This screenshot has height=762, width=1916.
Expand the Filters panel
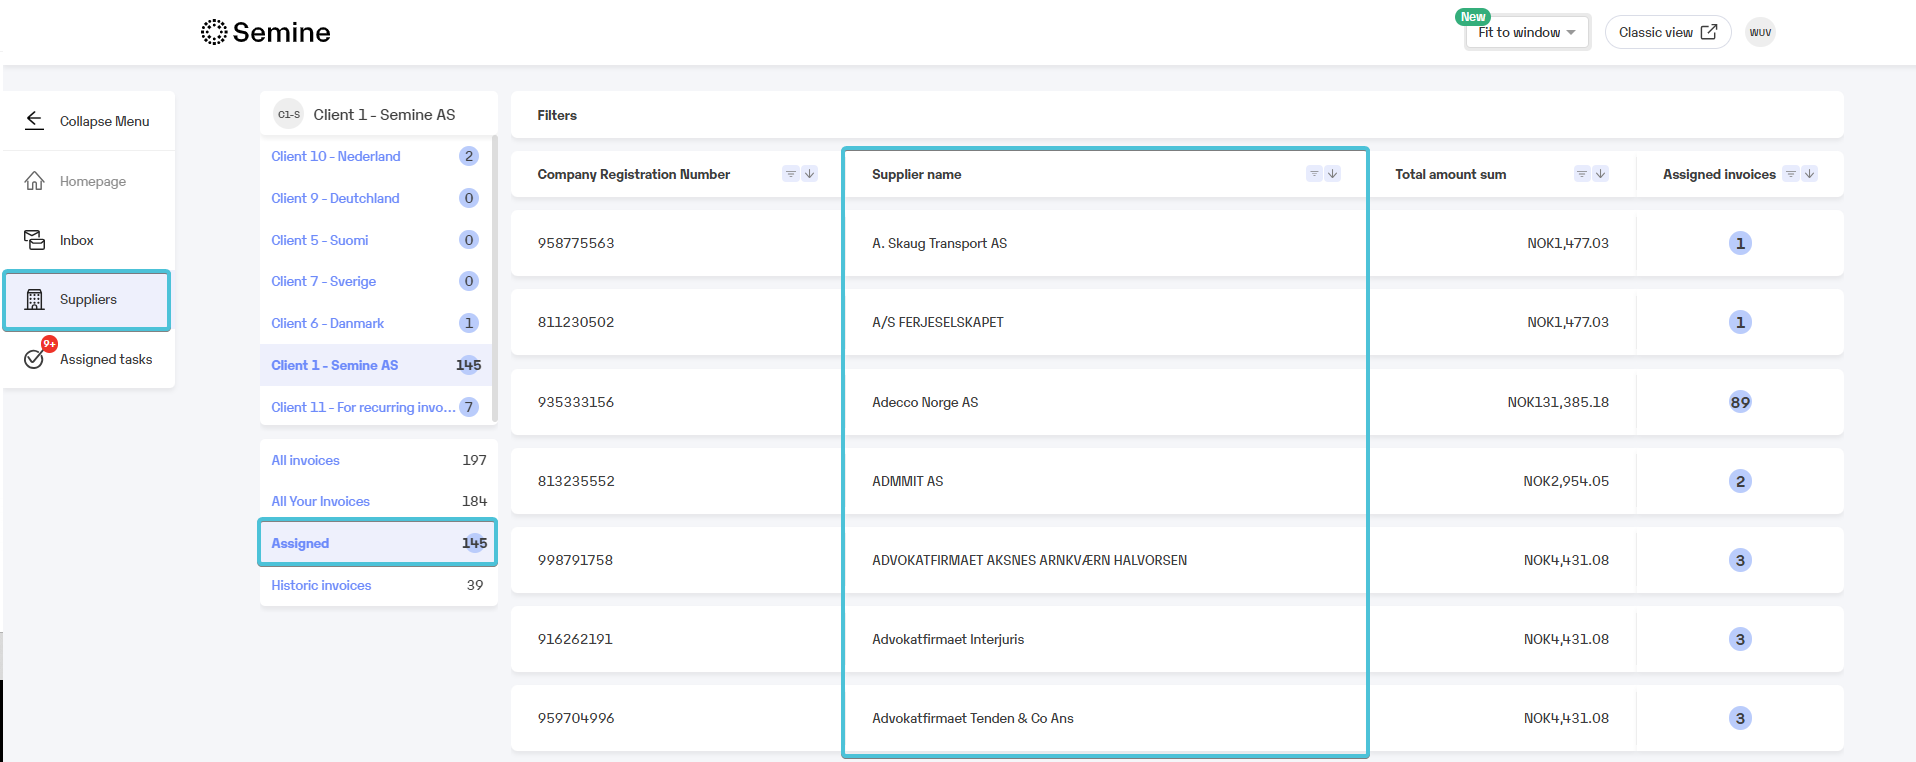click(1177, 115)
